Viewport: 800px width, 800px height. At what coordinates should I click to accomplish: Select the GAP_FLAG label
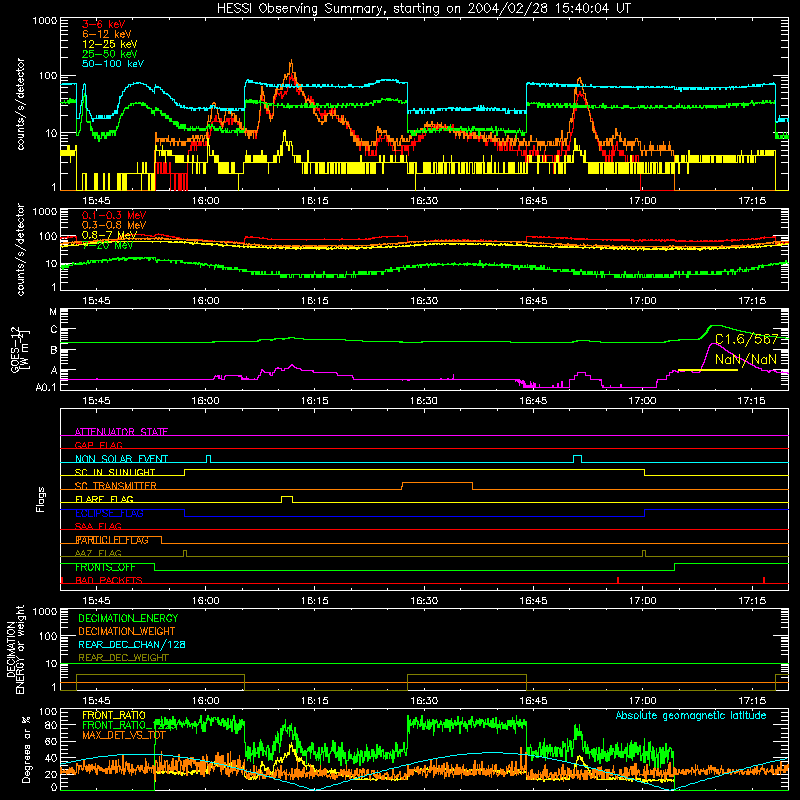point(98,445)
